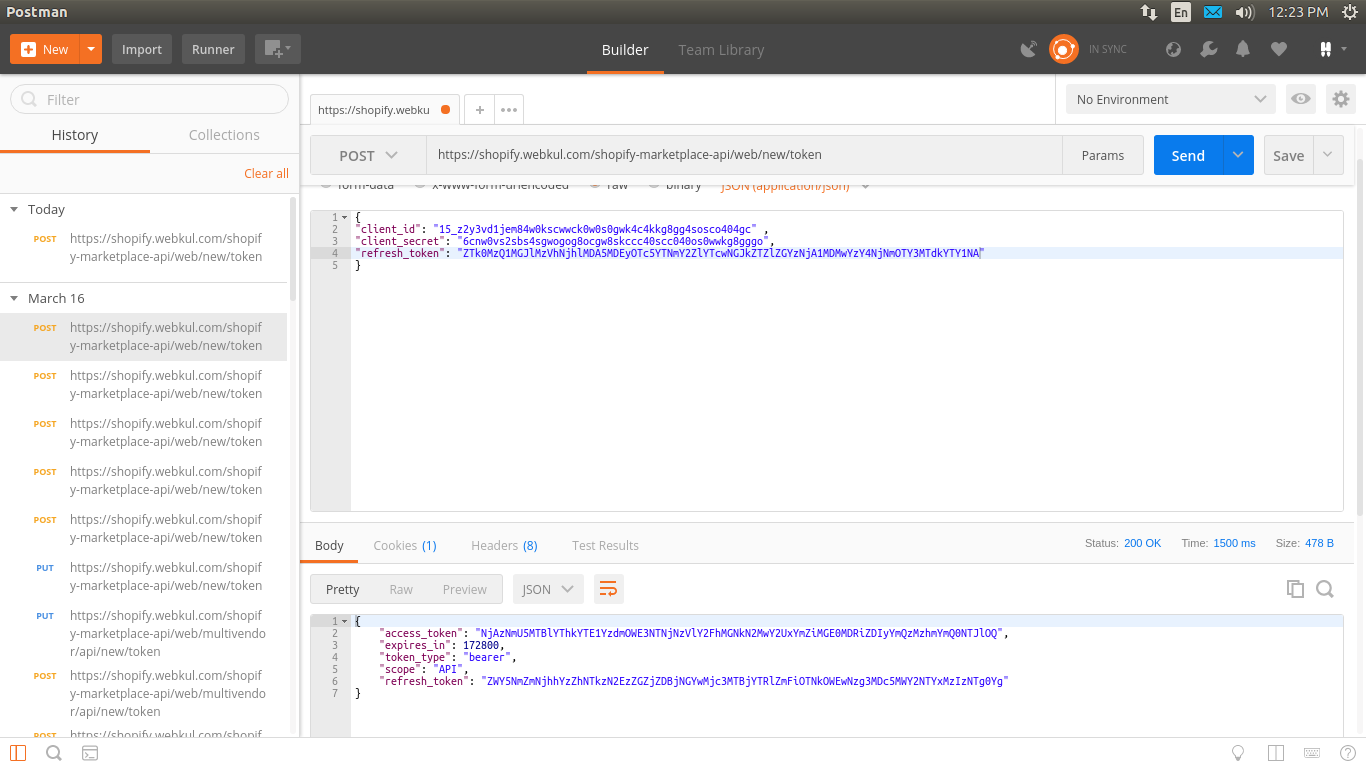Open the tab options ellipsis menu
The height and width of the screenshot is (768, 1366).
click(x=509, y=110)
